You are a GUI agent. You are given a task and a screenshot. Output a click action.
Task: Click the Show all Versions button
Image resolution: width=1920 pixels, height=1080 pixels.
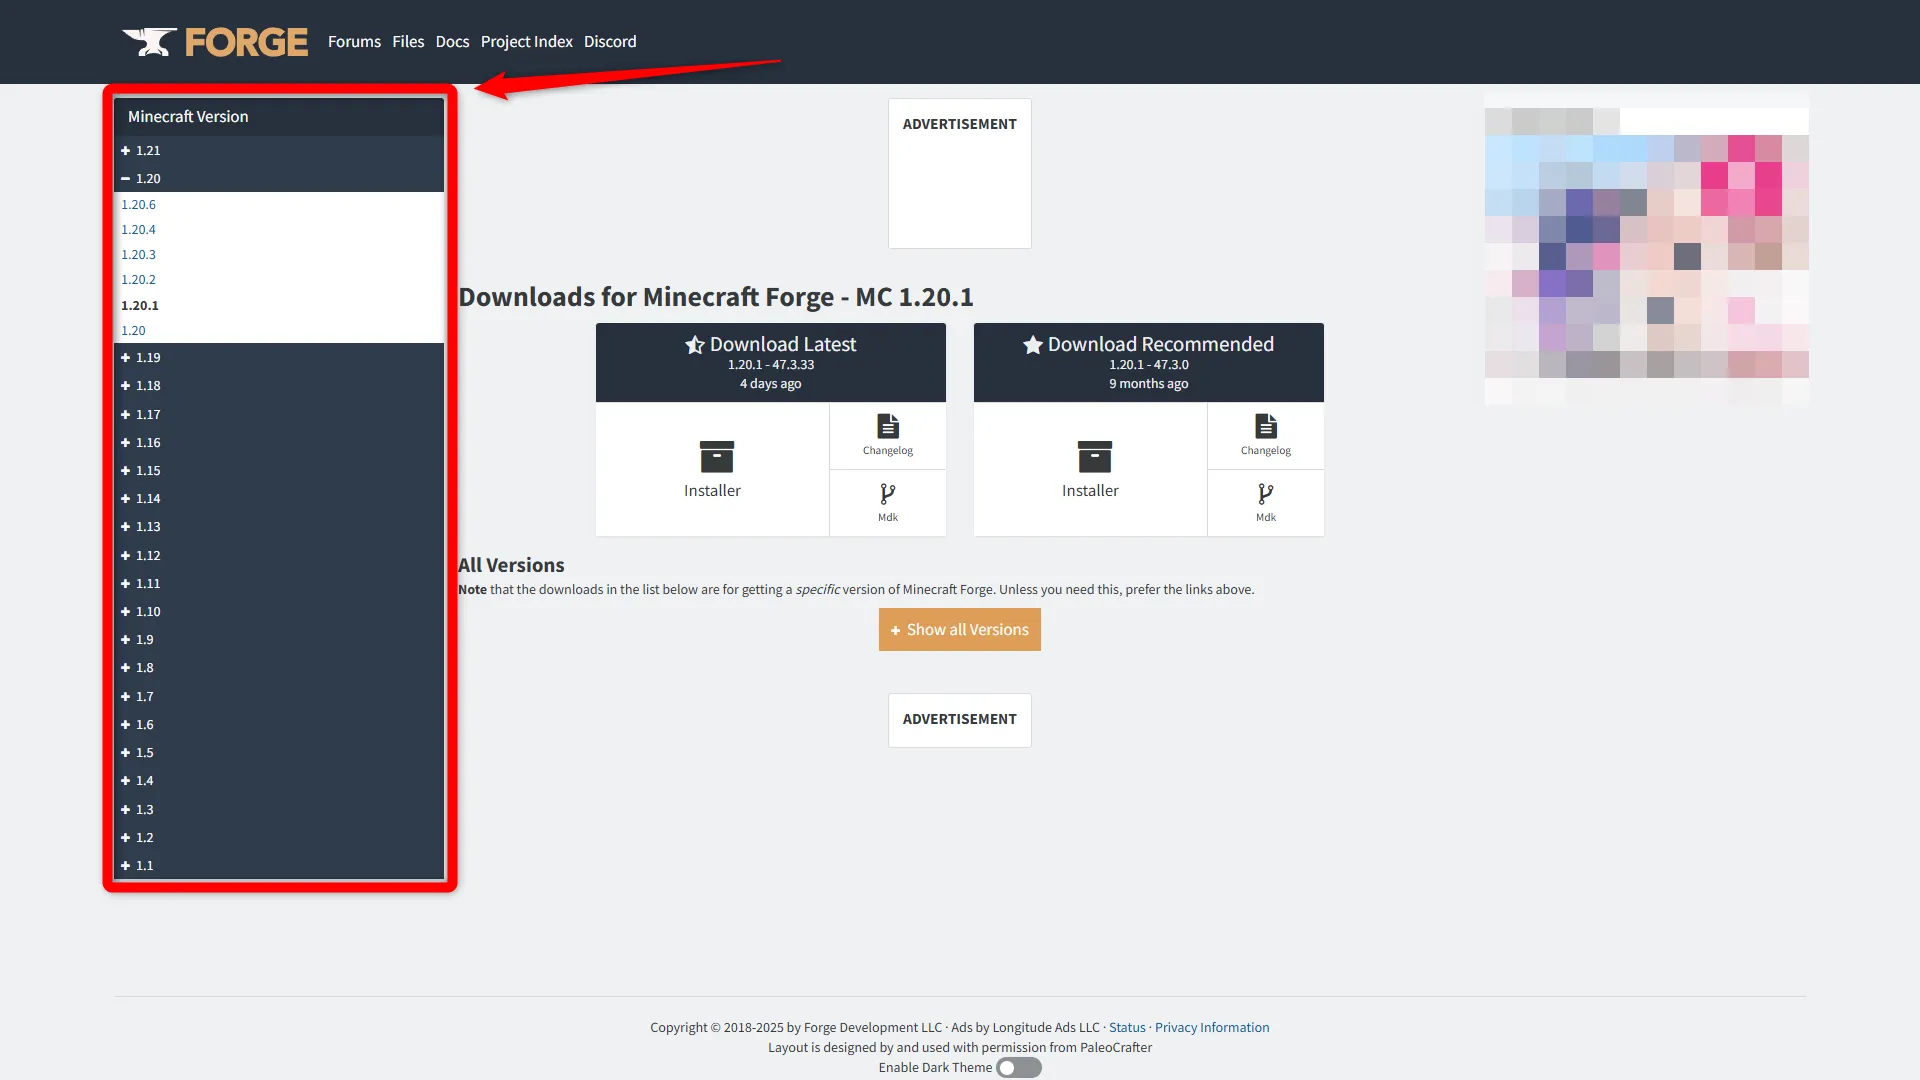pyautogui.click(x=959, y=630)
